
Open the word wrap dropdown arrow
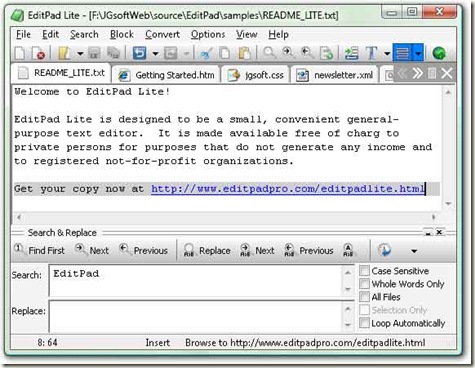tap(418, 53)
